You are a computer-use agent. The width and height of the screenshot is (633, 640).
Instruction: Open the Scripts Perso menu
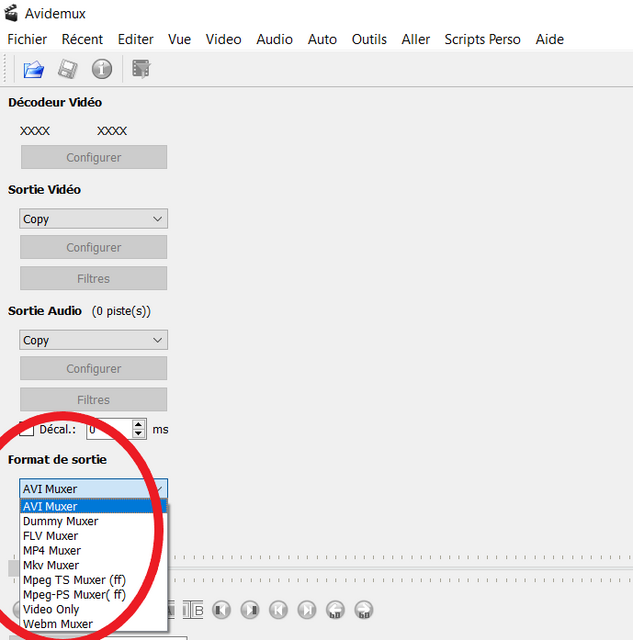(482, 39)
